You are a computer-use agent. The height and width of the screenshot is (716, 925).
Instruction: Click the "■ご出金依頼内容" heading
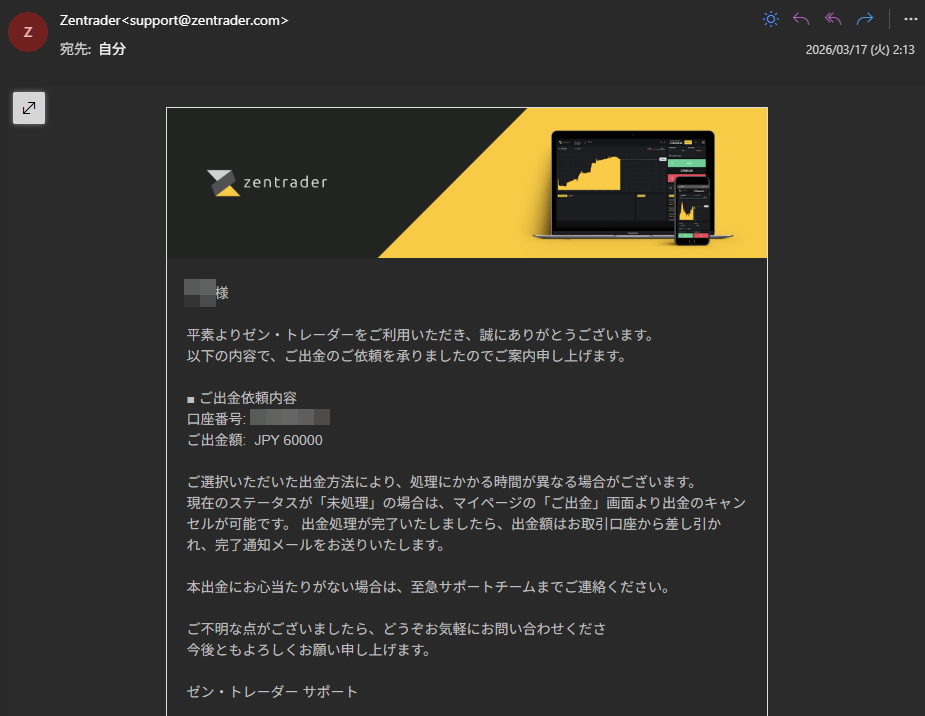(x=241, y=397)
